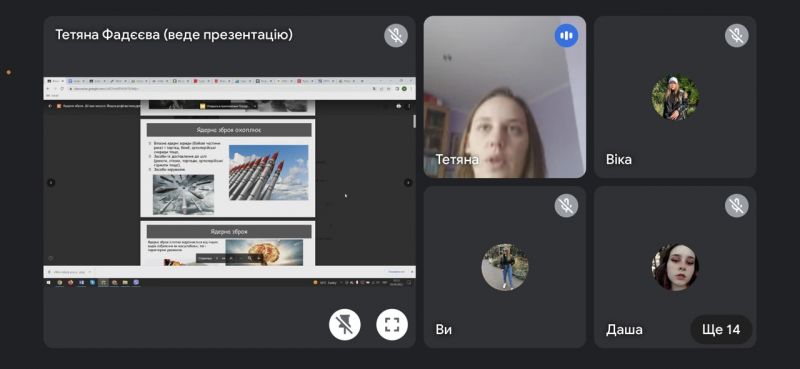Click the 'Ядерна зброя охоплює' slide heading
This screenshot has width=800, height=369.
pyautogui.click(x=229, y=130)
